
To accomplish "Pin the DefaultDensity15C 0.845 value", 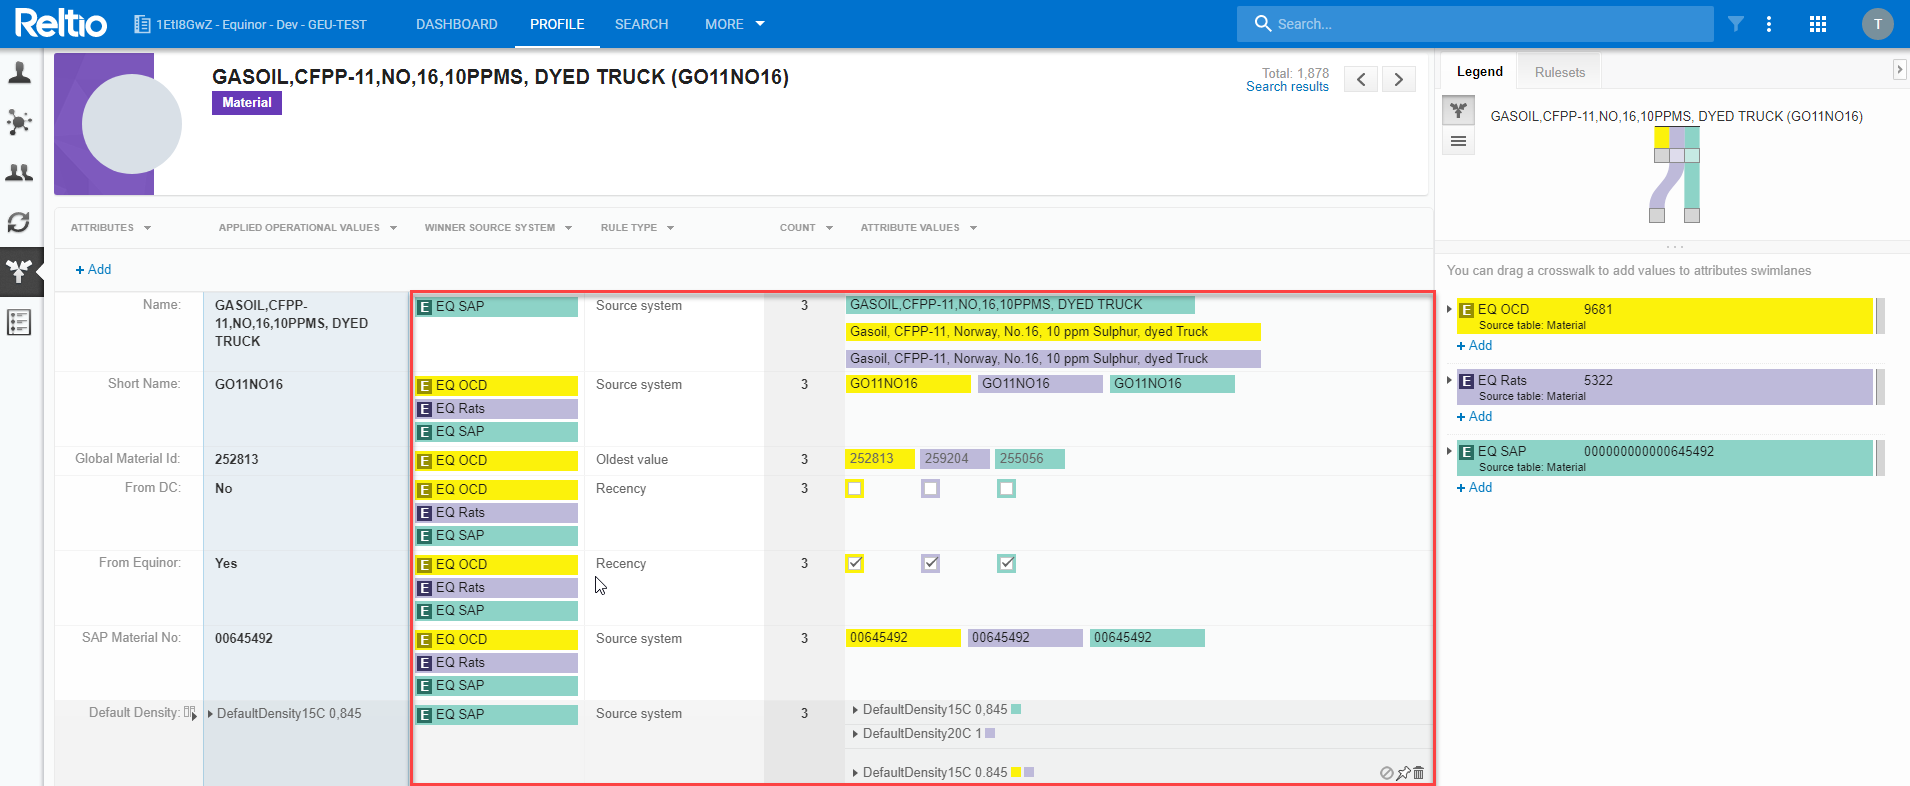I will tap(1403, 773).
